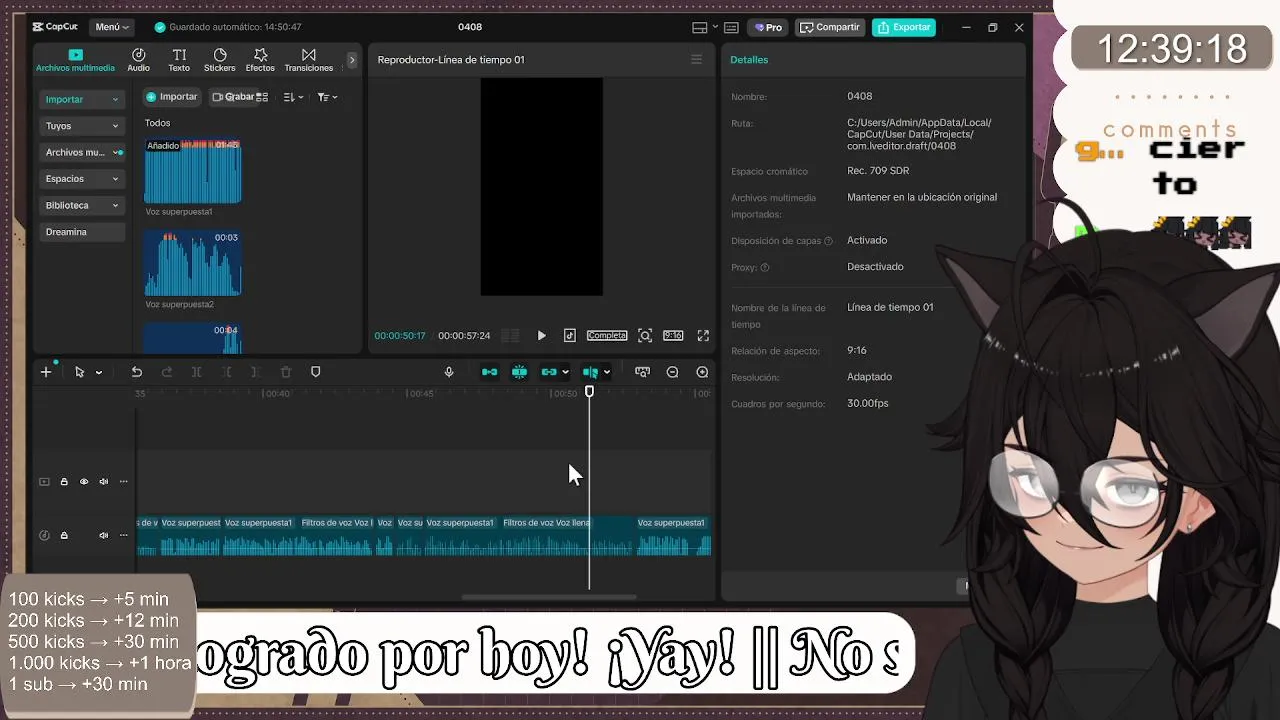Image resolution: width=1280 pixels, height=720 pixels.
Task: Open video track more options
Action: (x=124, y=482)
